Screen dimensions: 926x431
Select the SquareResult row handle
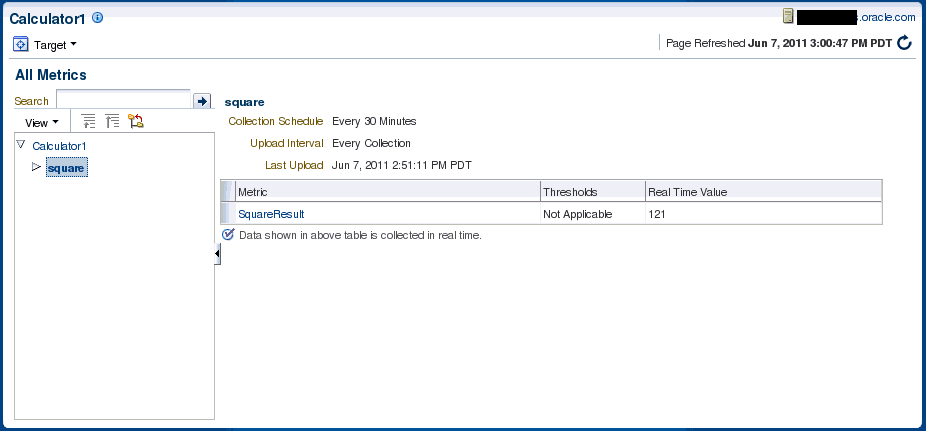tap(227, 214)
